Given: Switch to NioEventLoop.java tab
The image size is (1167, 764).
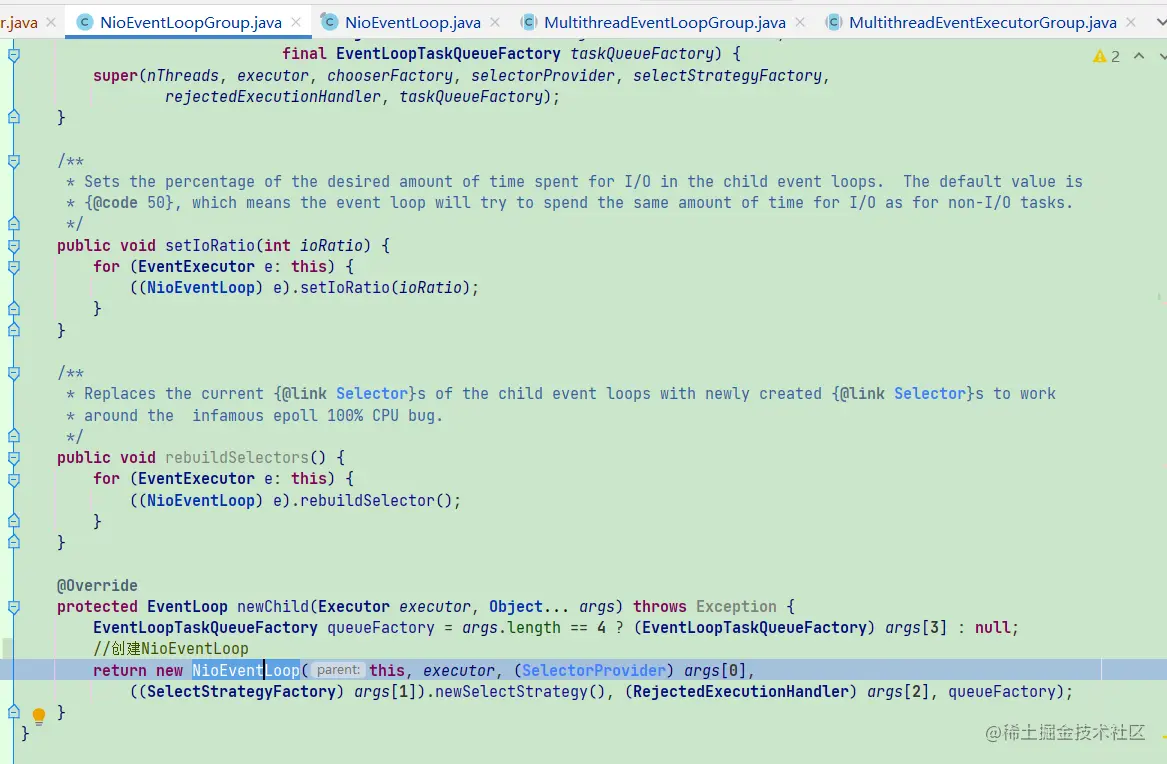Looking at the screenshot, I should pyautogui.click(x=412, y=22).
